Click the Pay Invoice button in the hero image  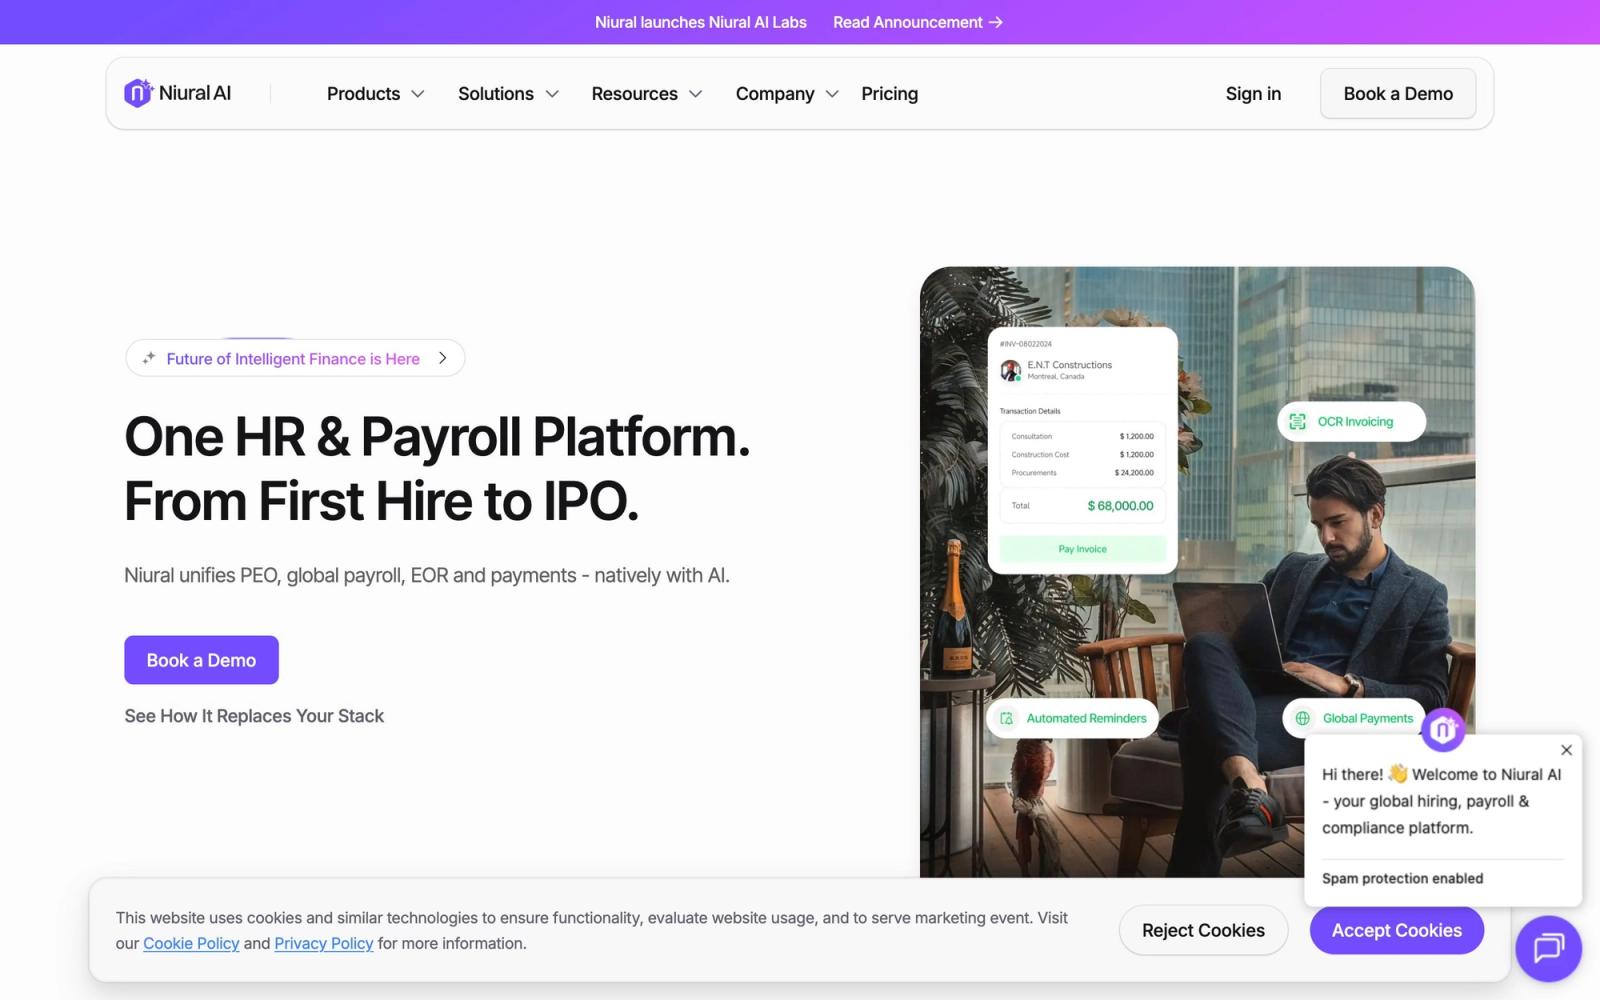1082,549
